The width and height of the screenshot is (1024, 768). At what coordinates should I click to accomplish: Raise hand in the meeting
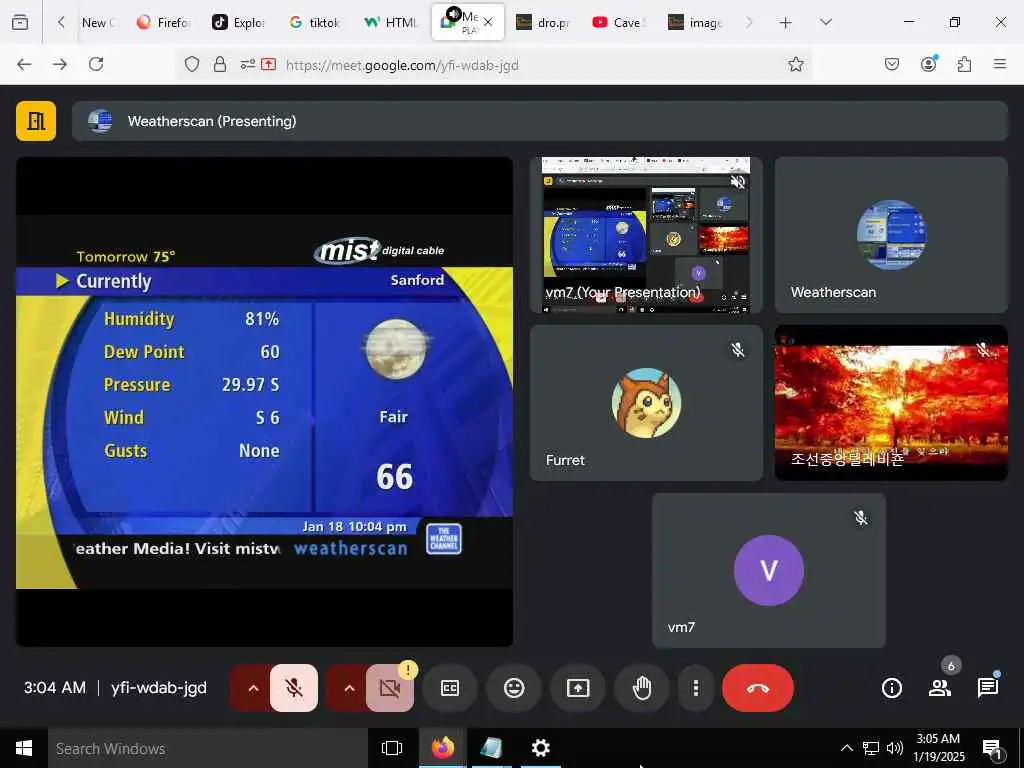coord(642,688)
